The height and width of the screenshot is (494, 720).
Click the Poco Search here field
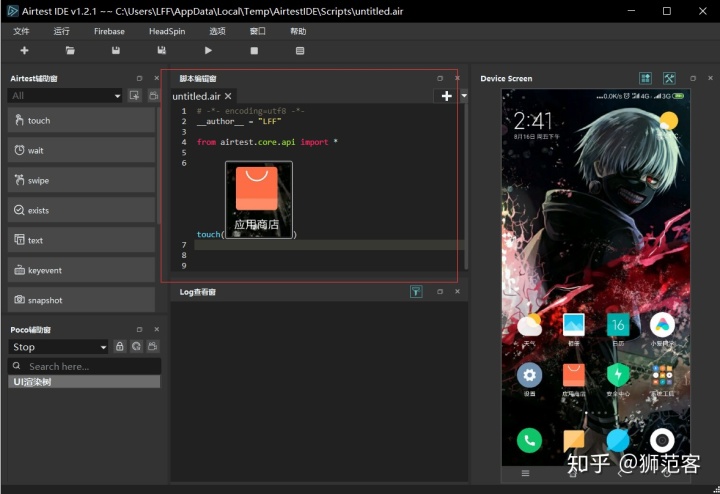tap(84, 366)
